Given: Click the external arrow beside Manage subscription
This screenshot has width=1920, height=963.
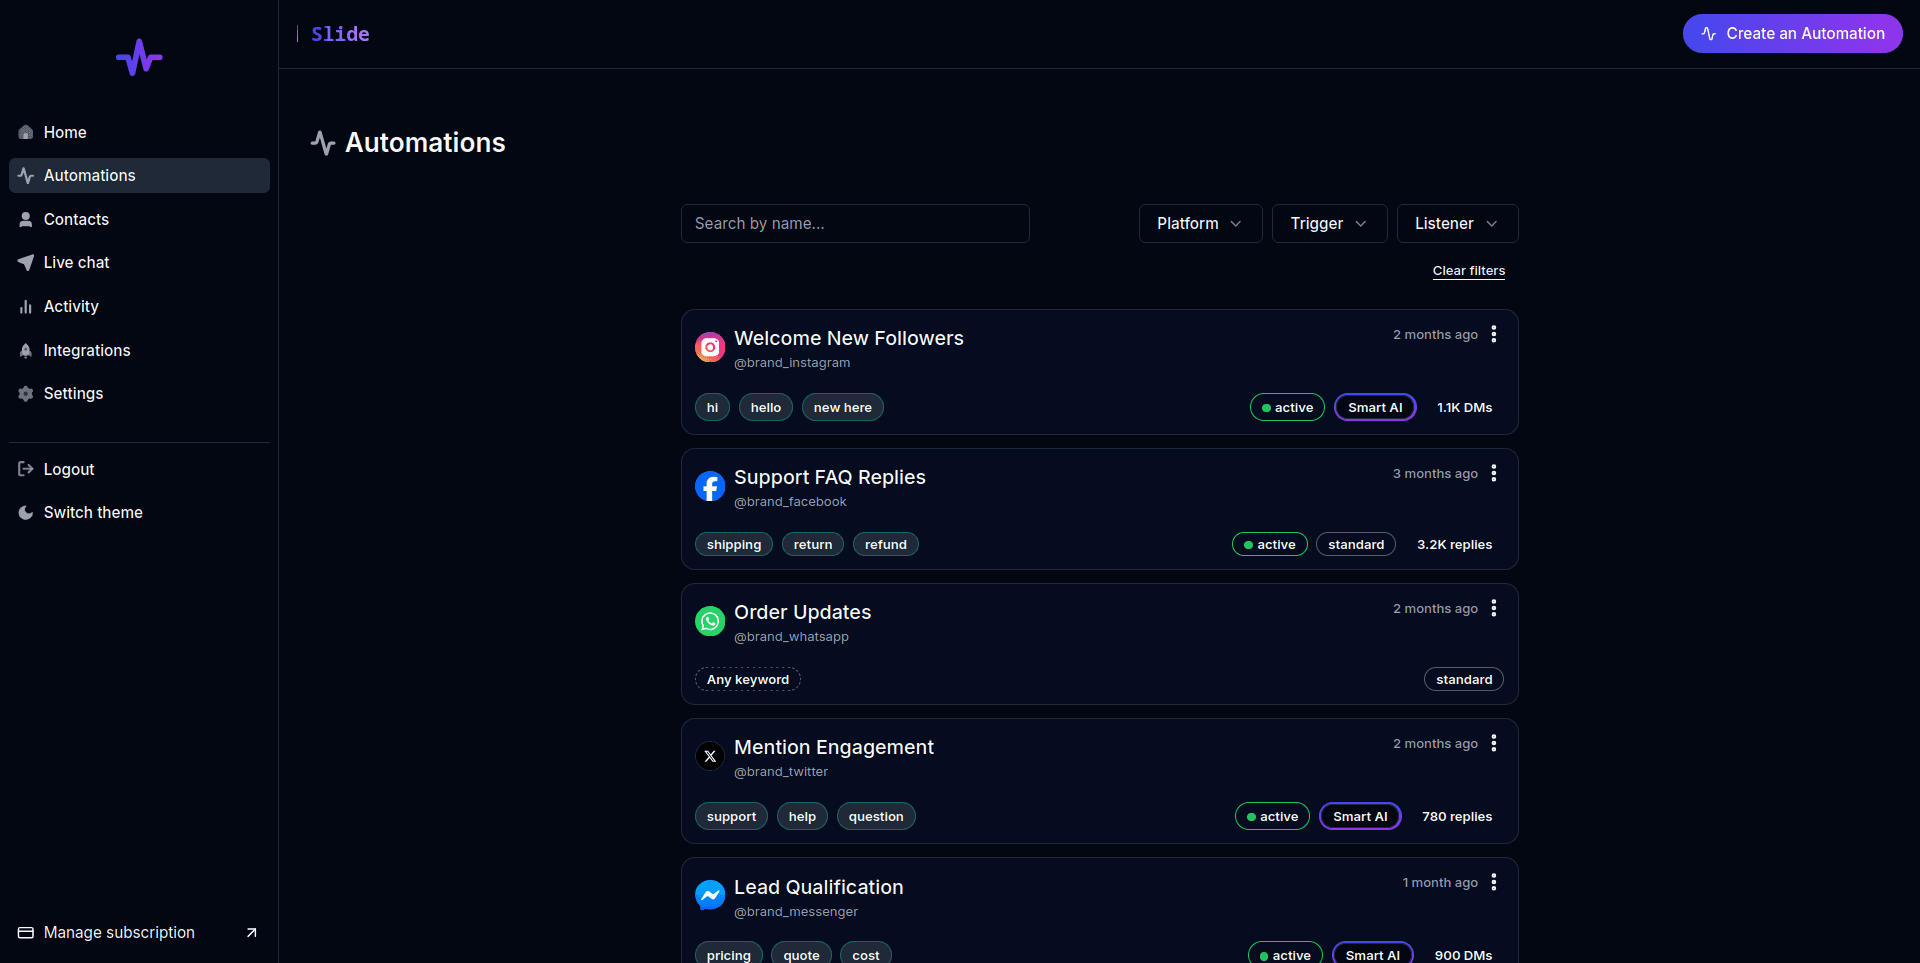Looking at the screenshot, I should tap(252, 932).
